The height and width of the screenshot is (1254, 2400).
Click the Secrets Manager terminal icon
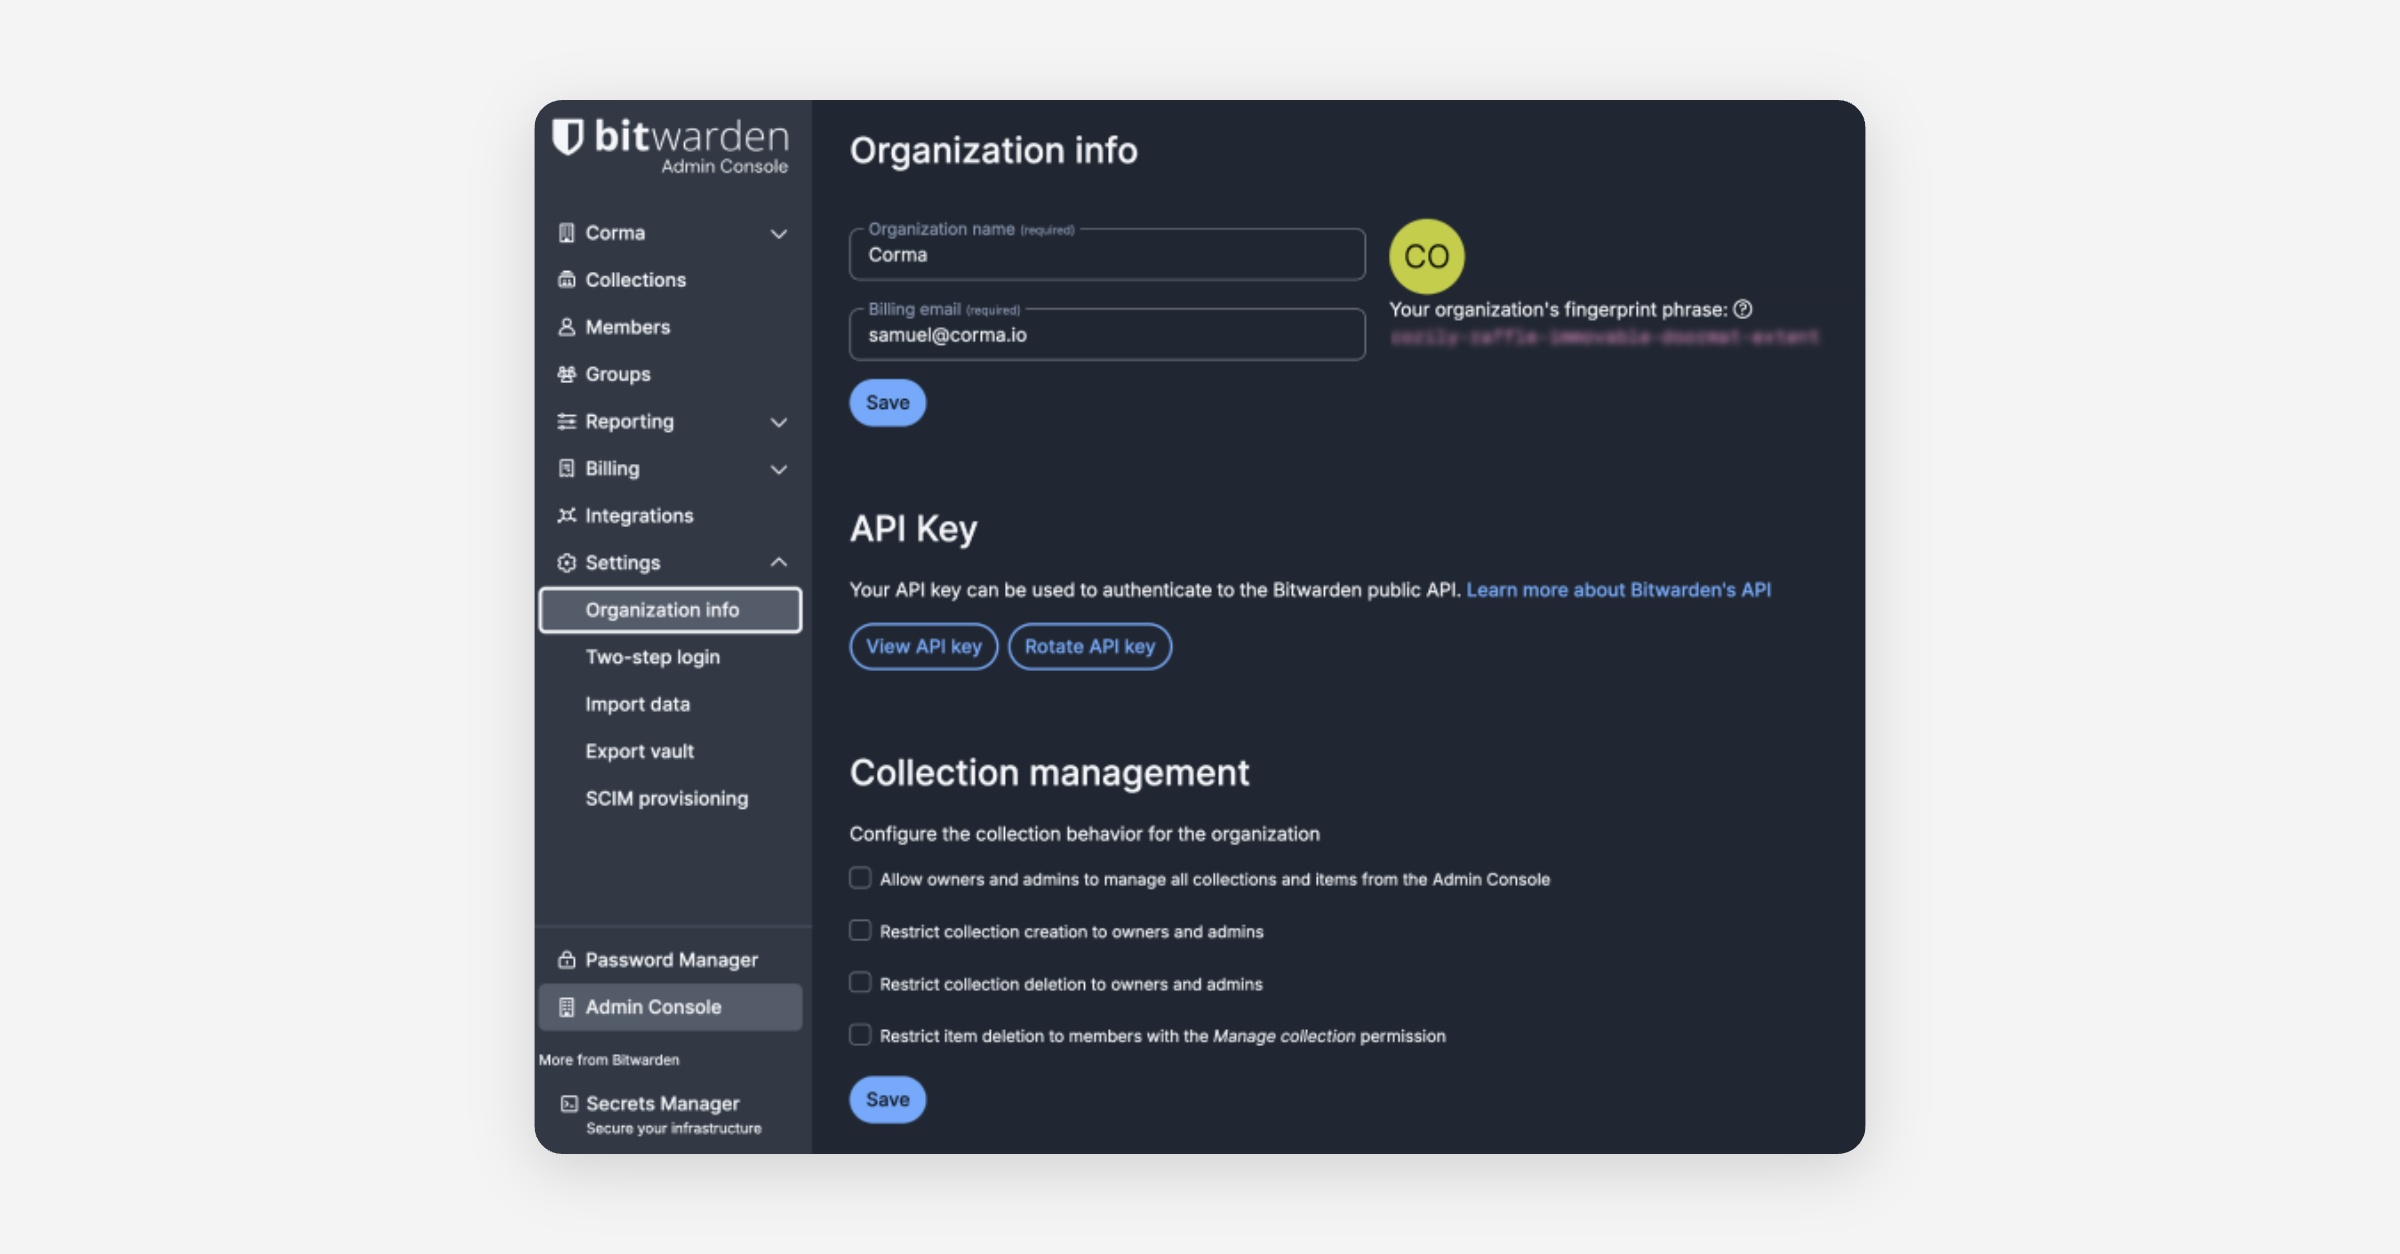pyautogui.click(x=569, y=1103)
